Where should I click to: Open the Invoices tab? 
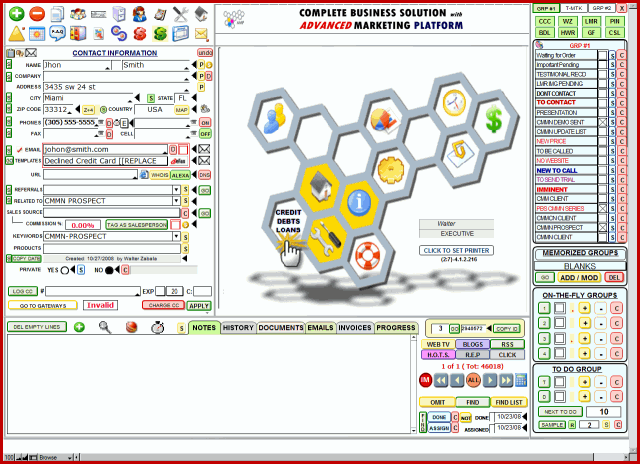[354, 327]
